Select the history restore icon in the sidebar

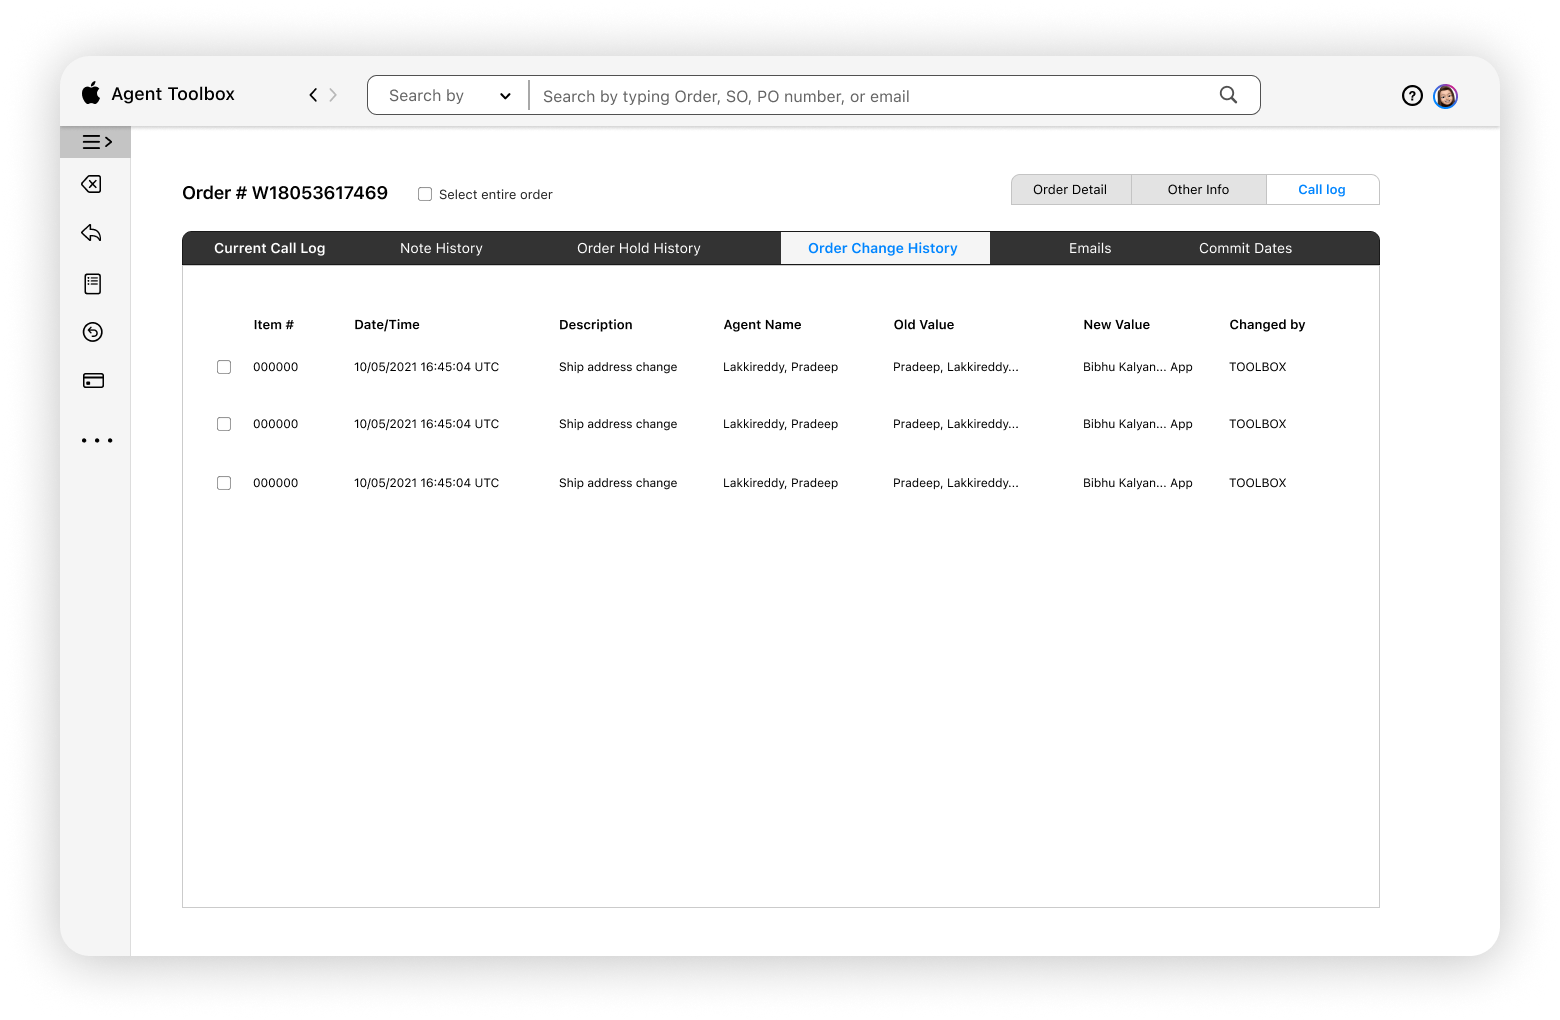click(x=92, y=331)
